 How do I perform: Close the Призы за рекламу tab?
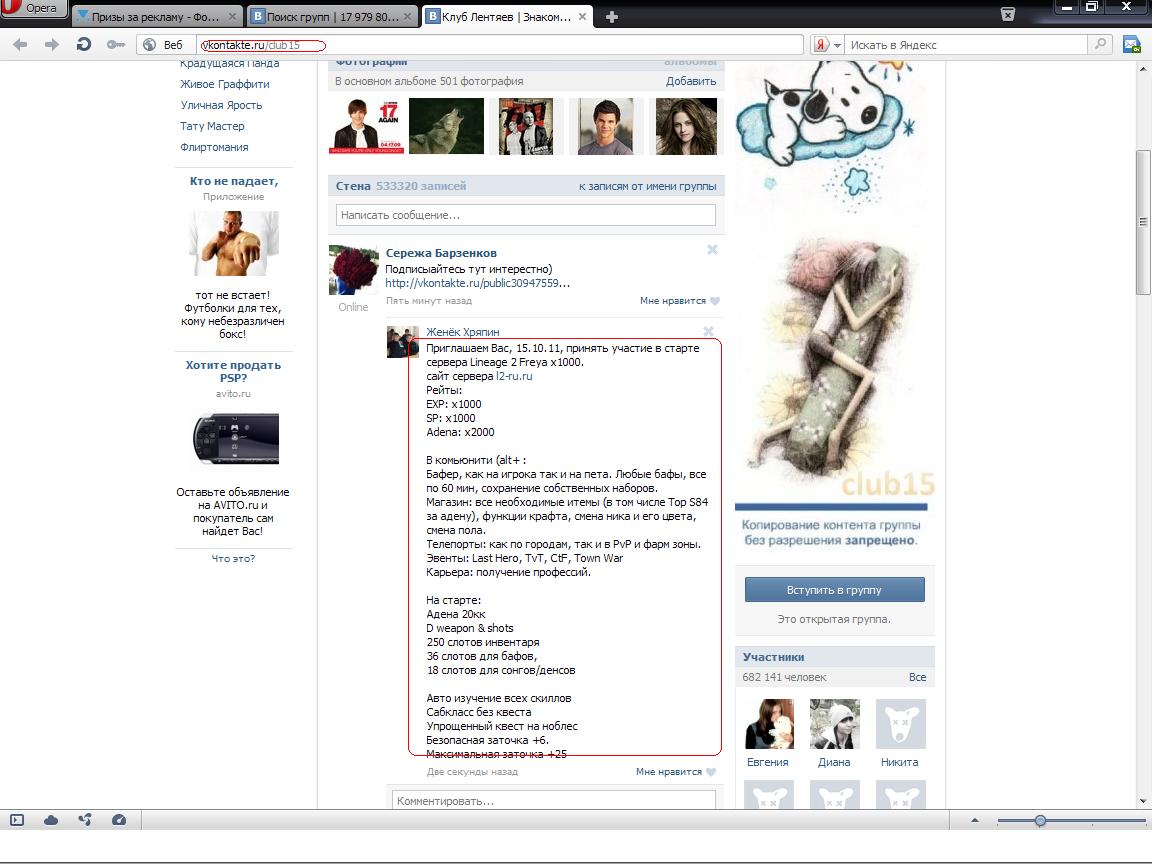(x=232, y=16)
